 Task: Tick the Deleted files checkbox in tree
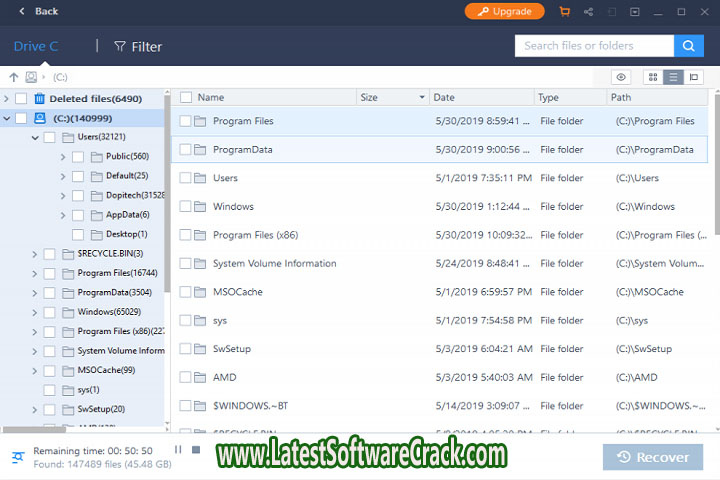click(x=21, y=98)
